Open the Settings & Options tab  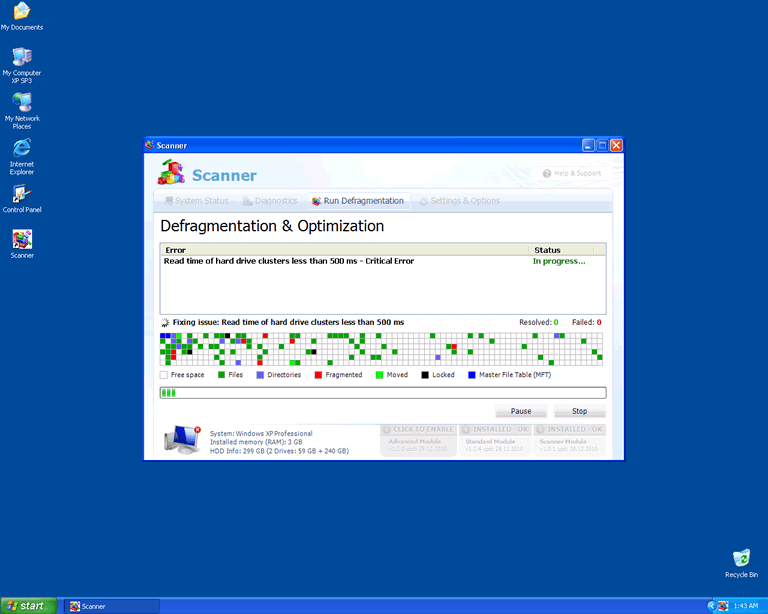[x=459, y=201]
